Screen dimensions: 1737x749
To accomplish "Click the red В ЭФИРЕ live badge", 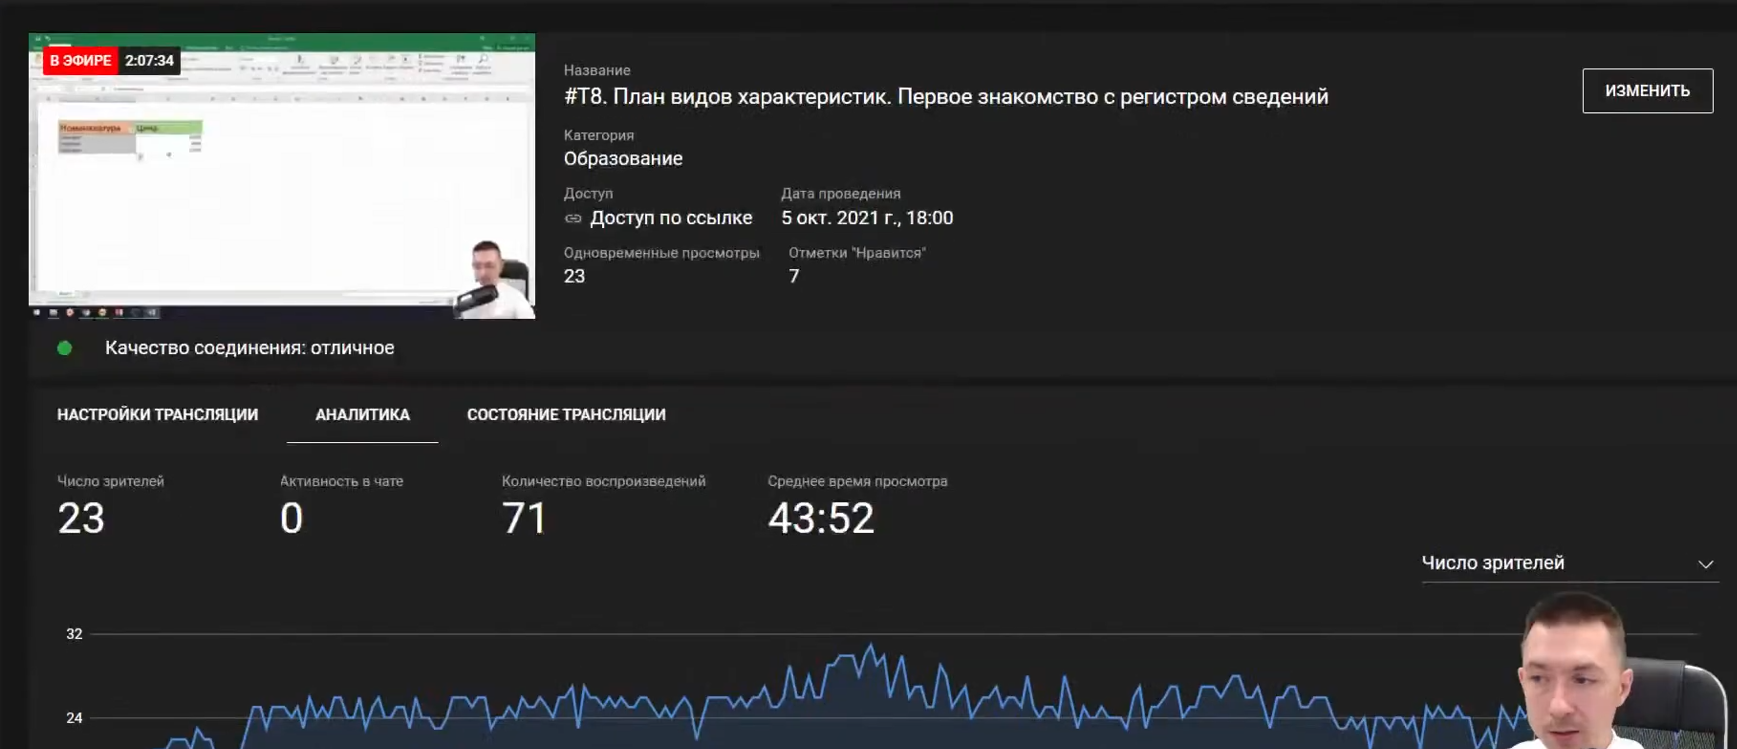I will coord(80,61).
